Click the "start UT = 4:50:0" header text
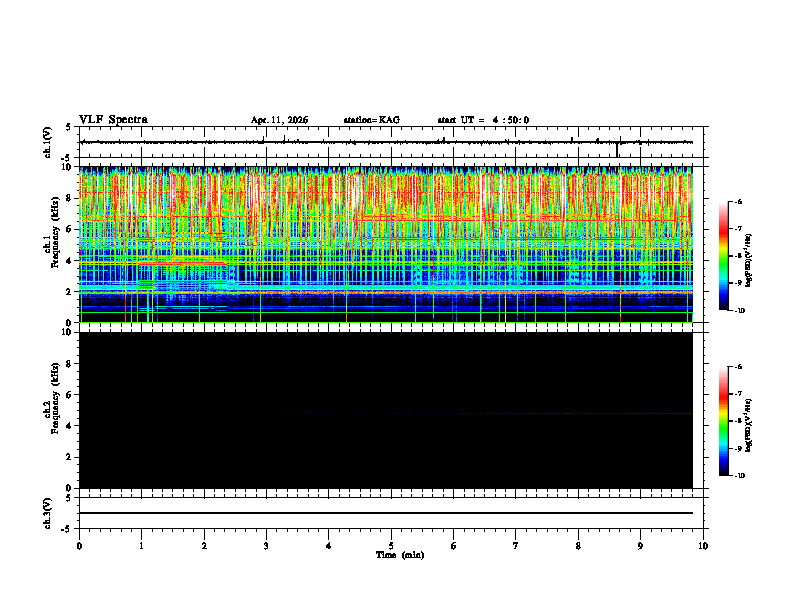Screen dimensions: 792x612 pos(483,120)
